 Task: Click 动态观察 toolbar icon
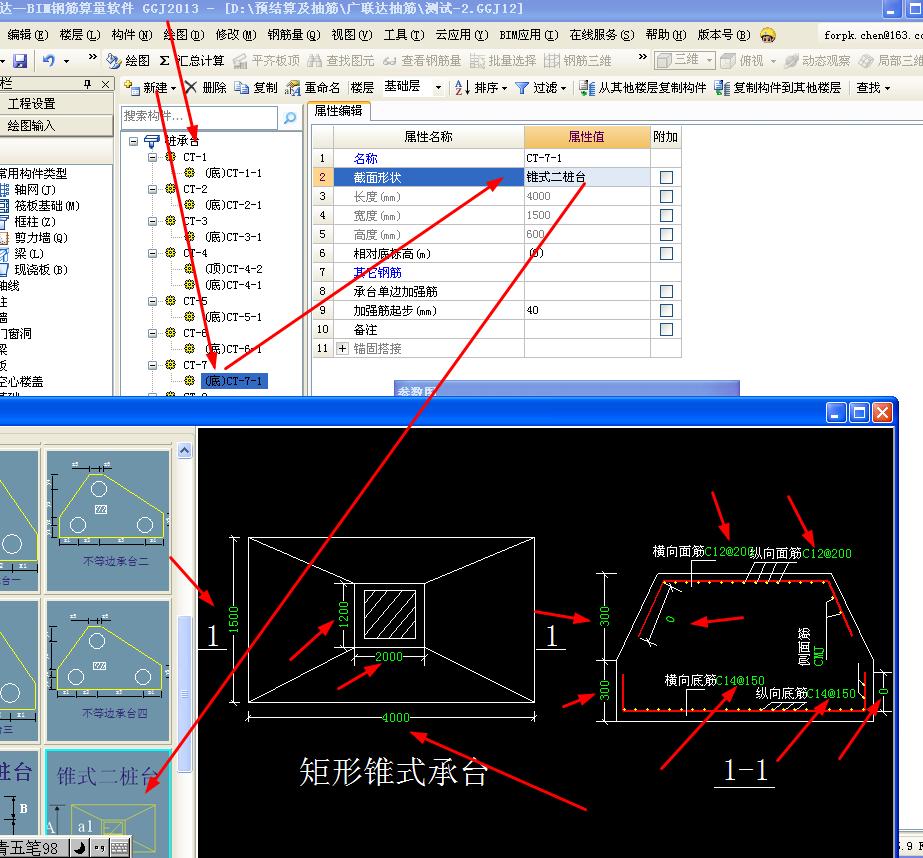(x=792, y=60)
